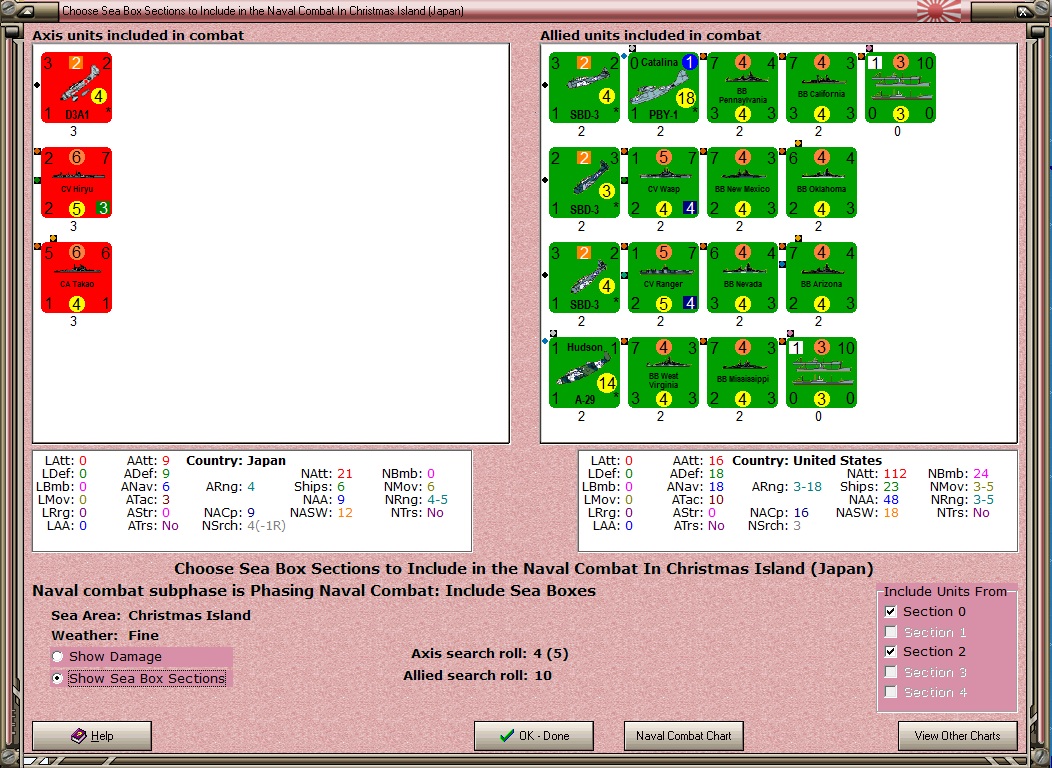This screenshot has height=768, width=1052.
Task: Uncheck the Section 2 checkbox
Action: coord(890,651)
